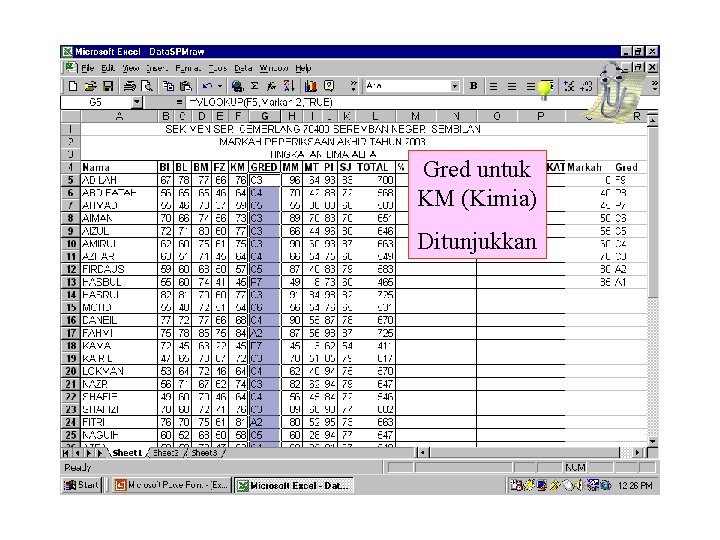Toggle Bold formatting button
Viewport: 720px width, 540px height.
[x=473, y=86]
